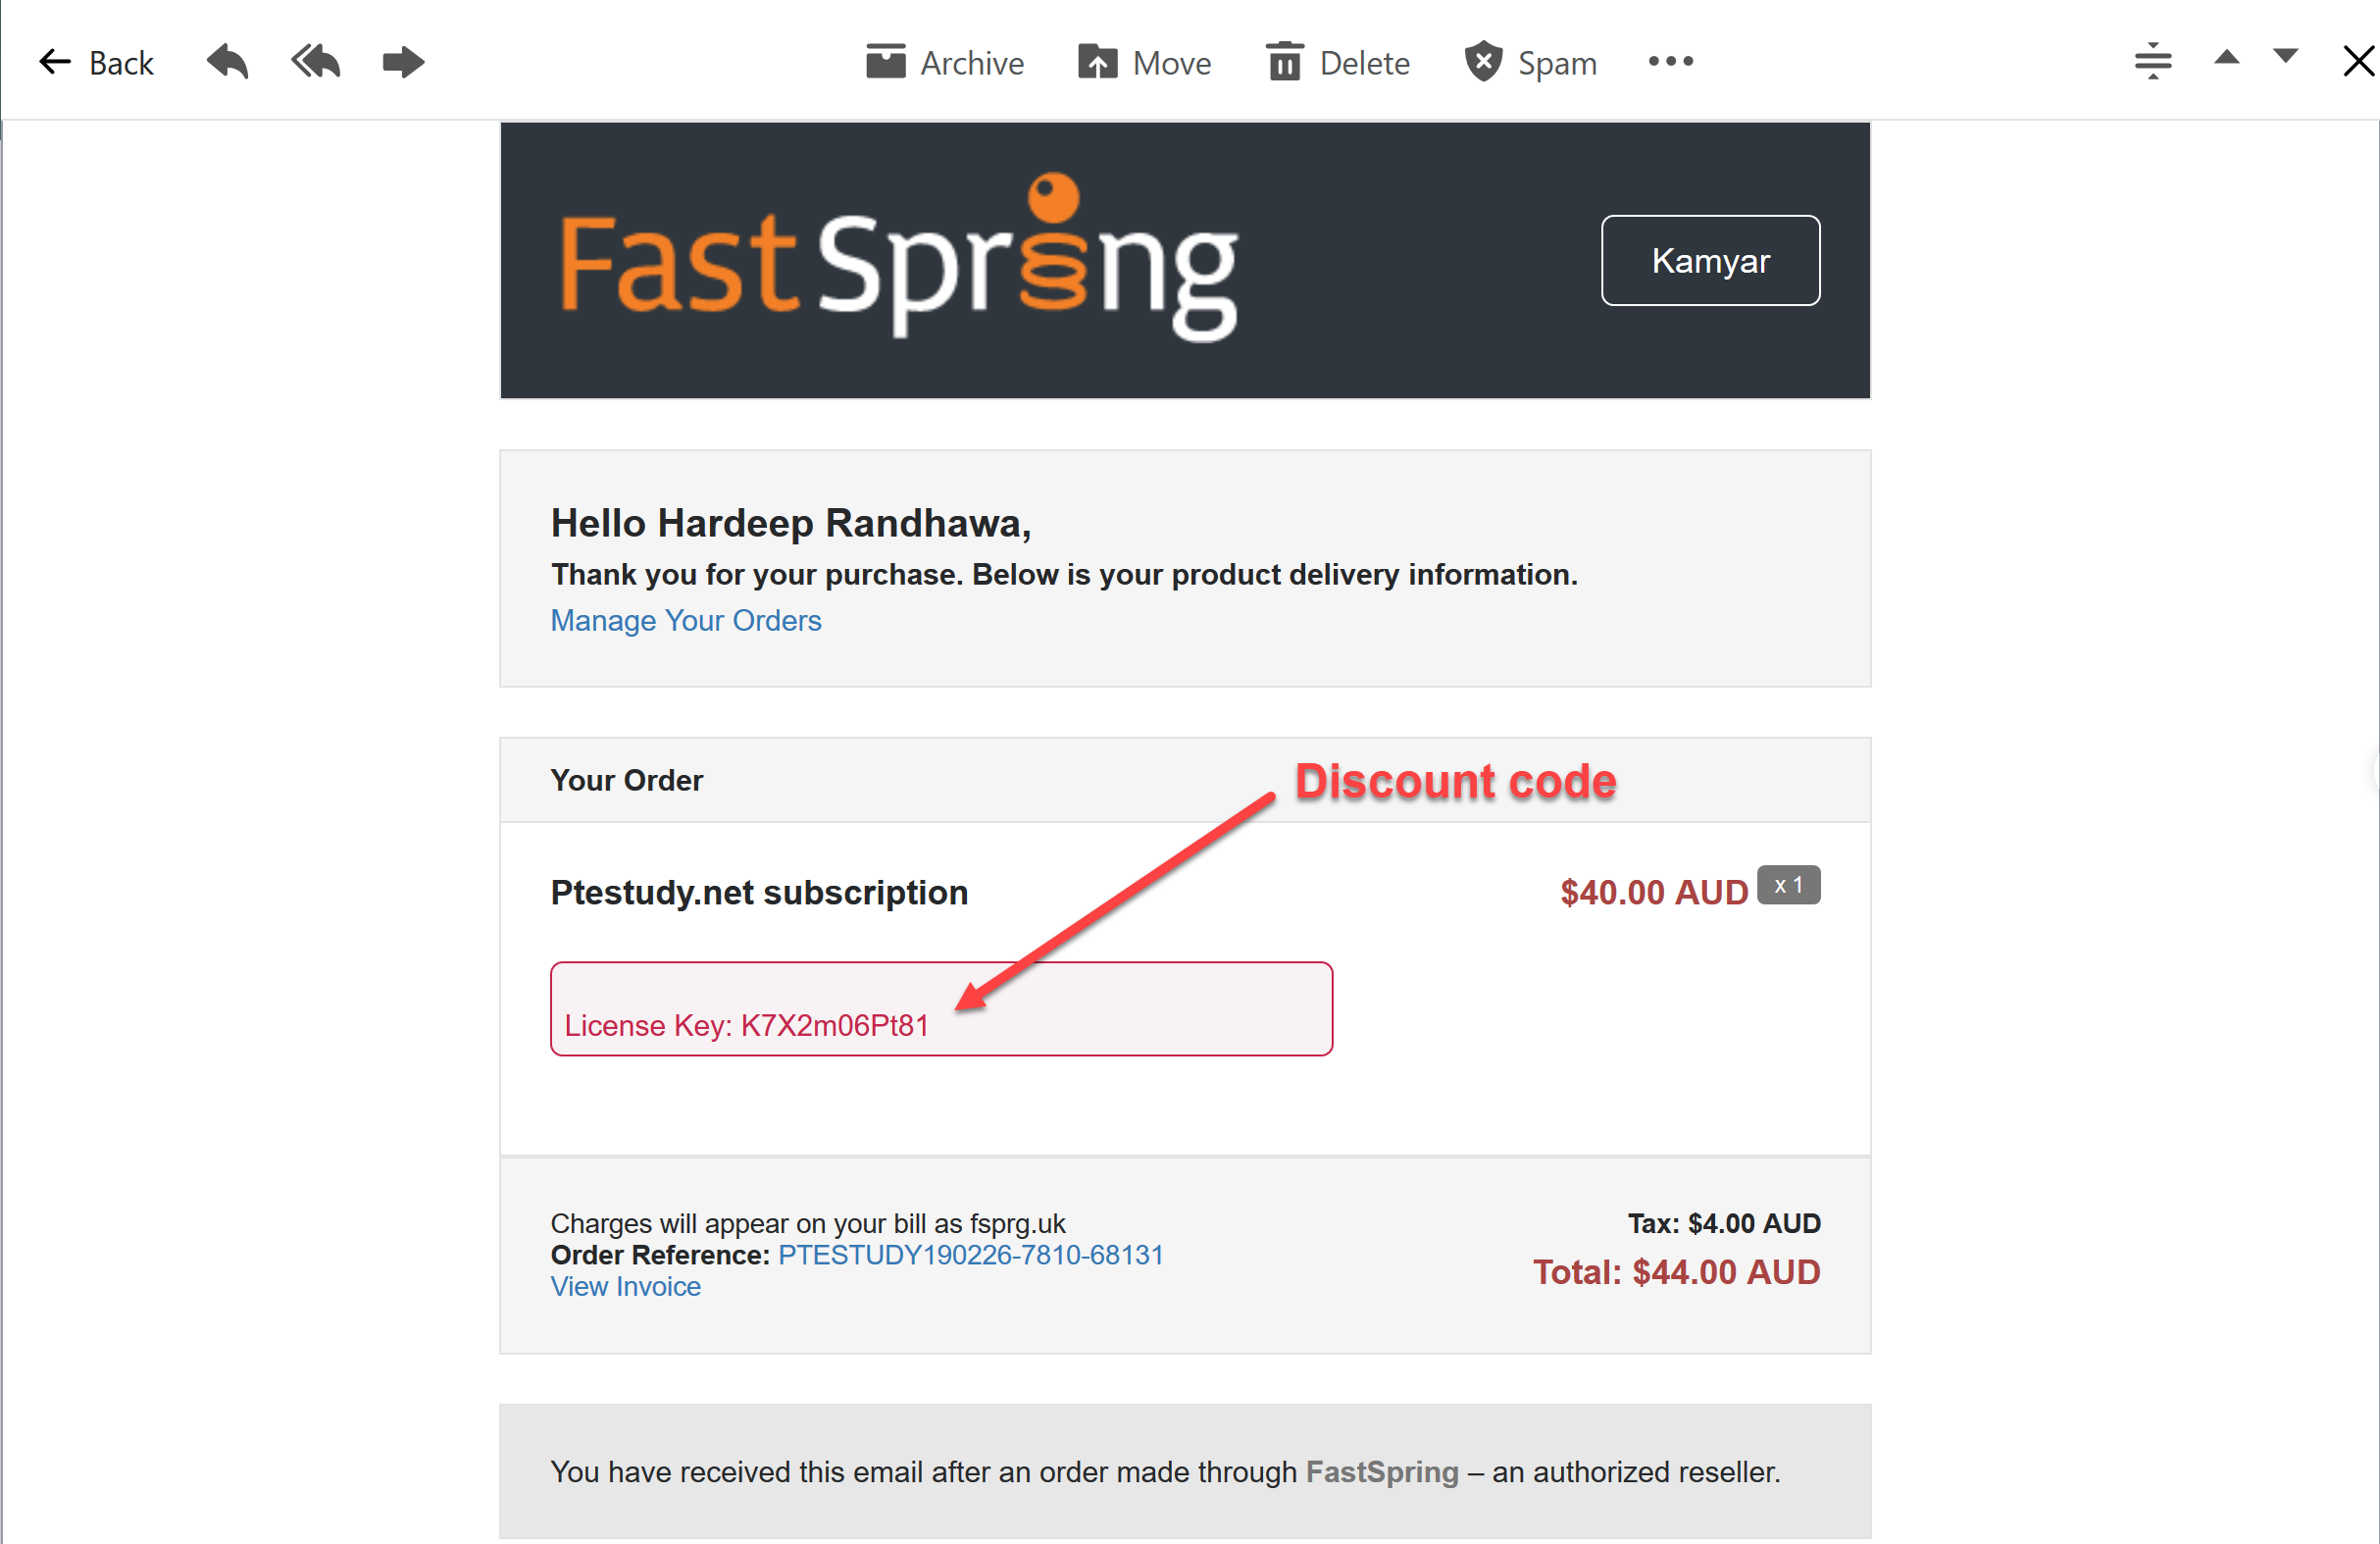Click the Reply All double-arrow icon
Viewport: 2380px width, 1544px height.
coord(316,62)
